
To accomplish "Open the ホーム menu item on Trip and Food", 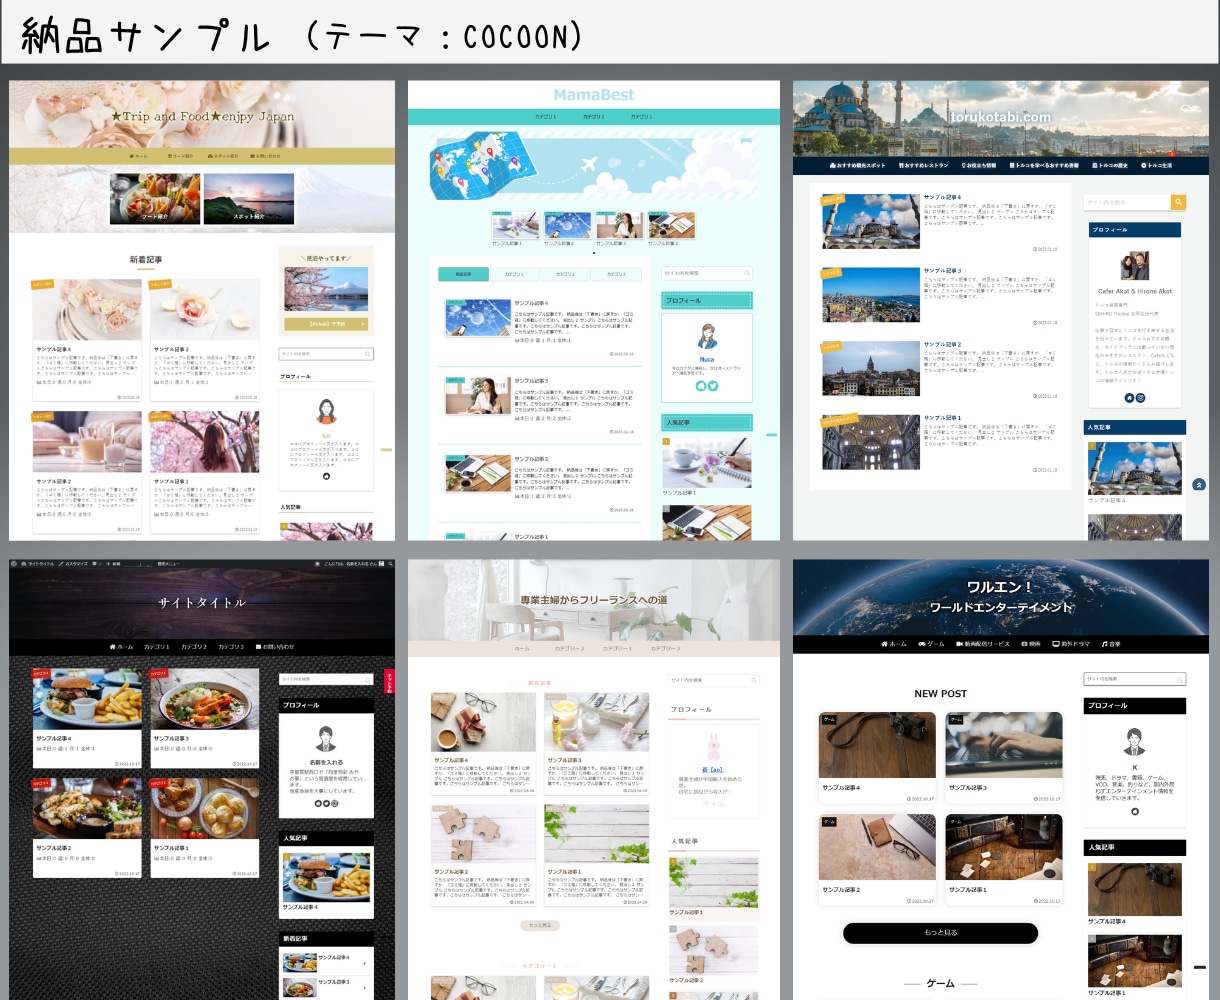I will pyautogui.click(x=138, y=156).
